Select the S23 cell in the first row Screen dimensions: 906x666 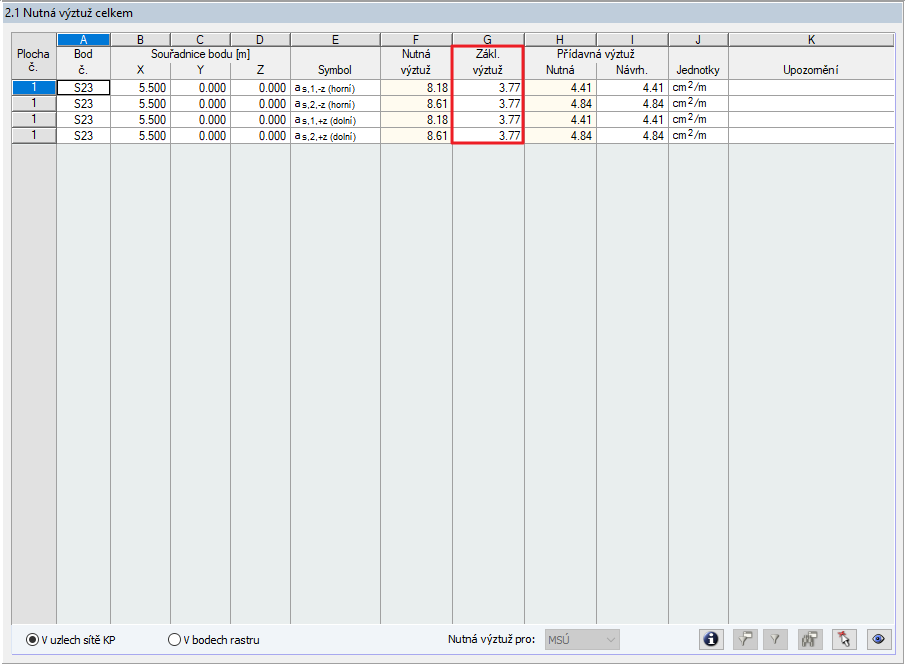82,87
